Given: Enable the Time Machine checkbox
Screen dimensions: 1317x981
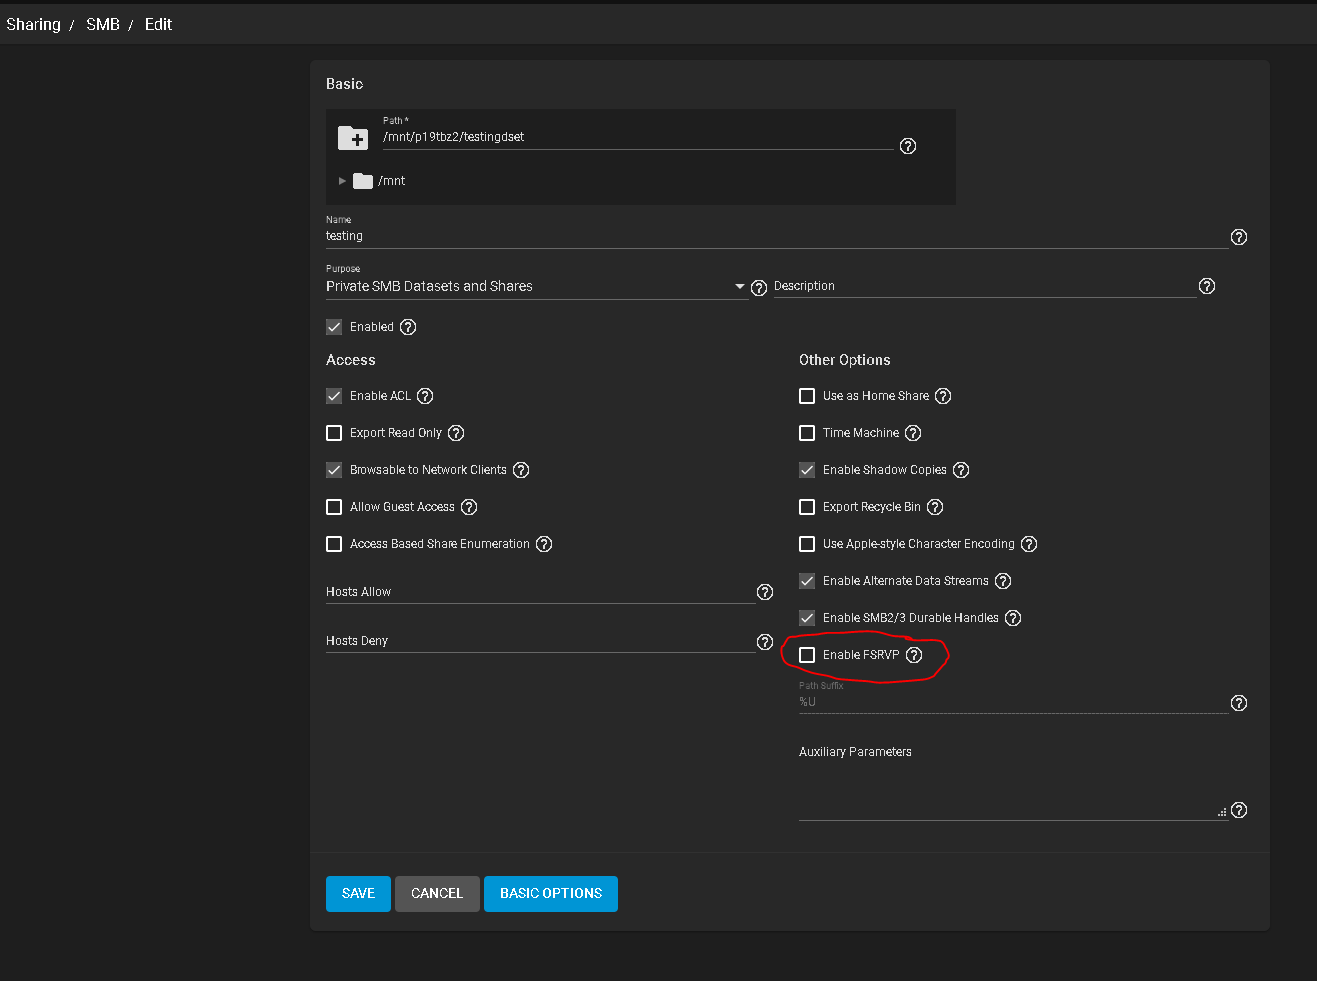Looking at the screenshot, I should [x=807, y=433].
